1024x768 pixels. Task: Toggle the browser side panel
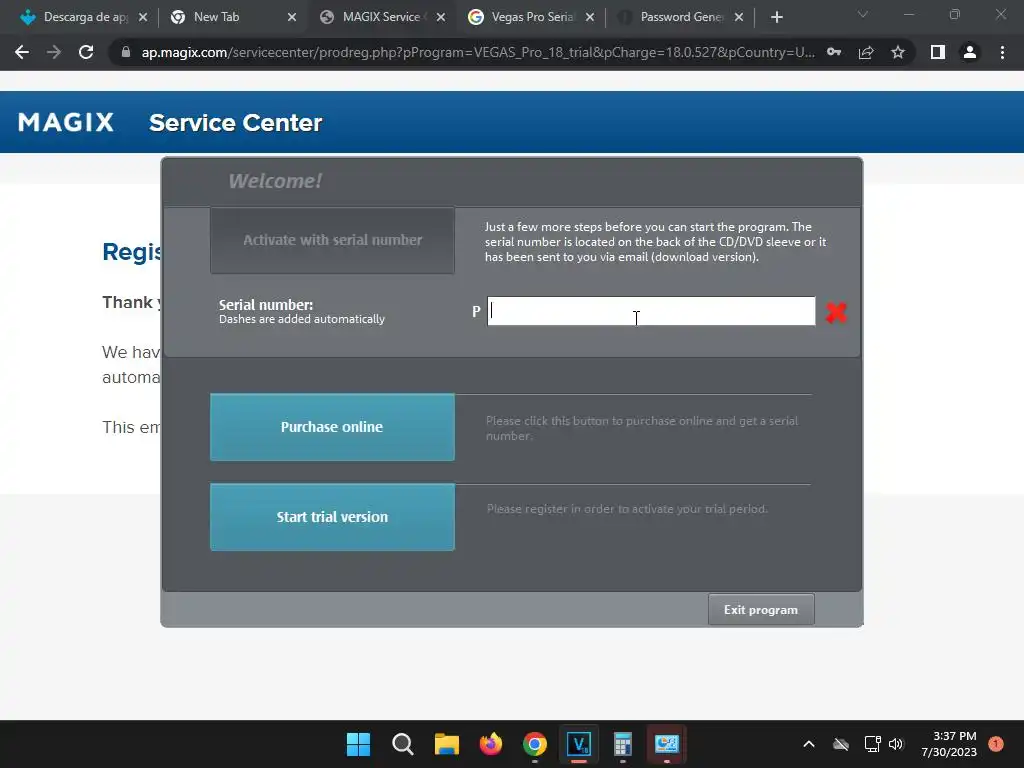pyautogui.click(x=938, y=52)
